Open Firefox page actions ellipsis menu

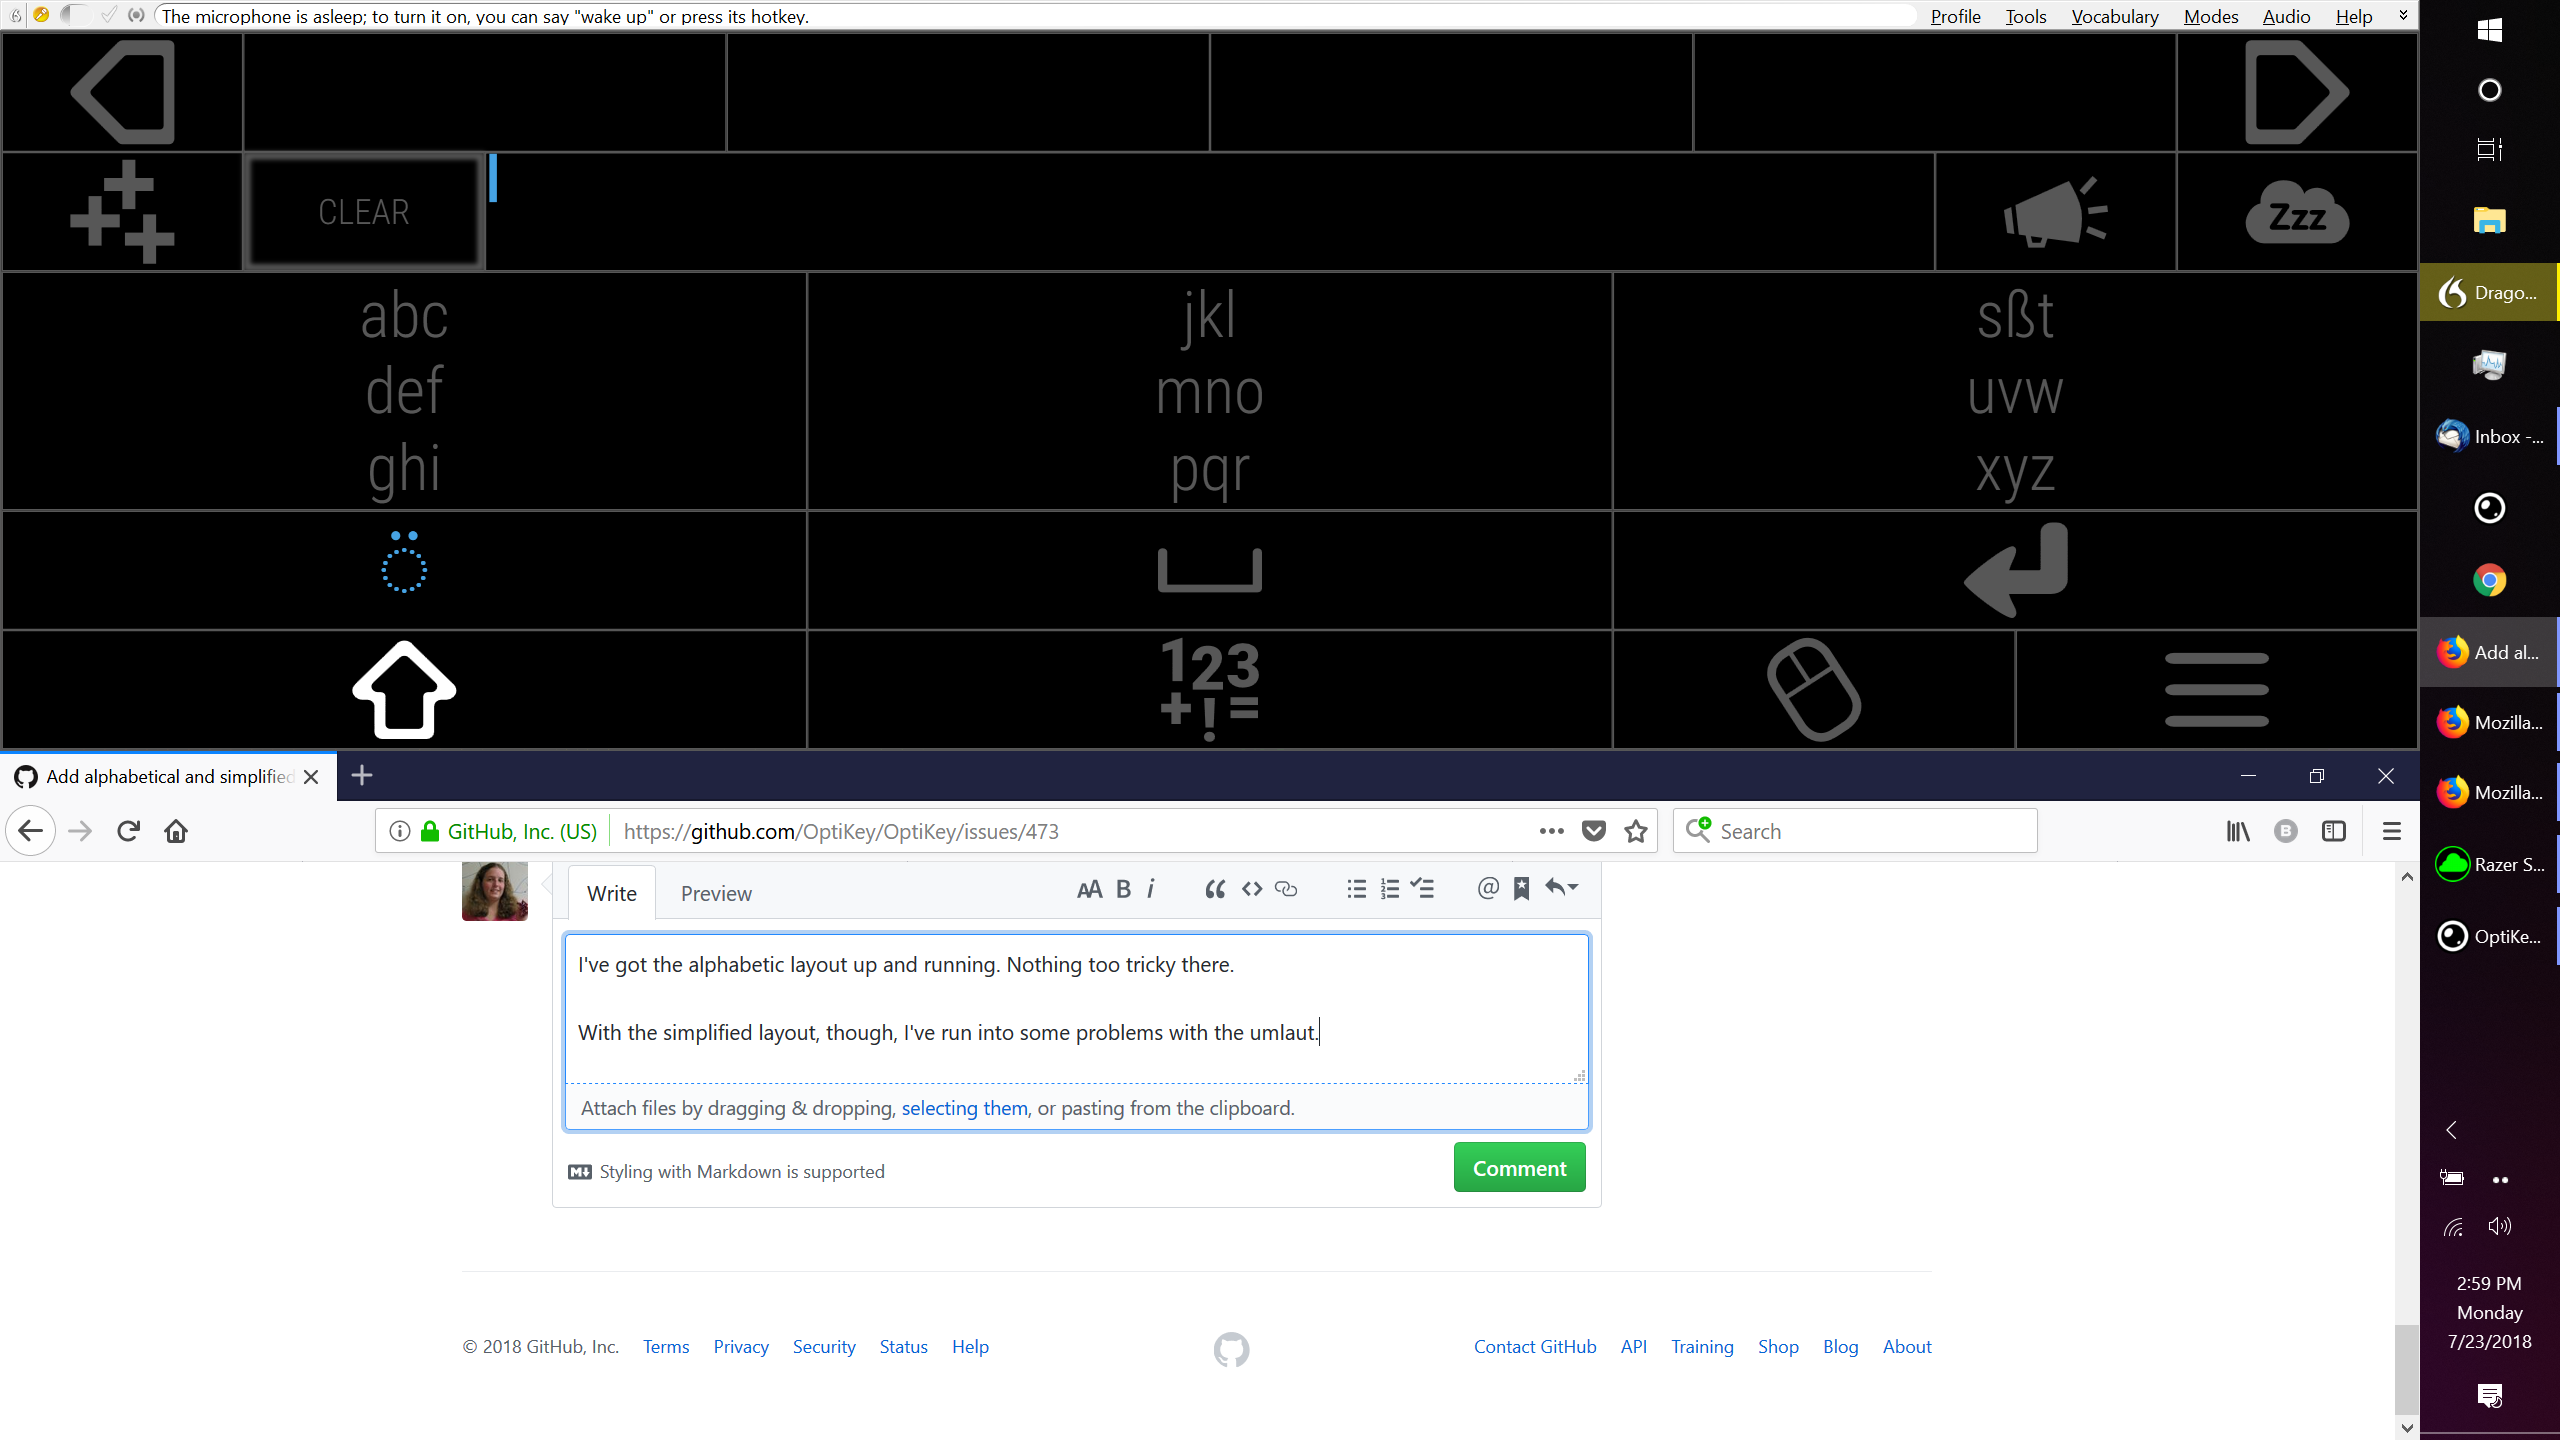pyautogui.click(x=1551, y=831)
